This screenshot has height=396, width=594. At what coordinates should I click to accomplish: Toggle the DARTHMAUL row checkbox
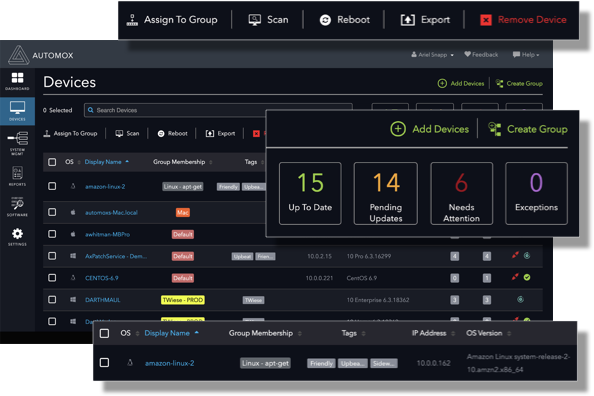pos(52,299)
